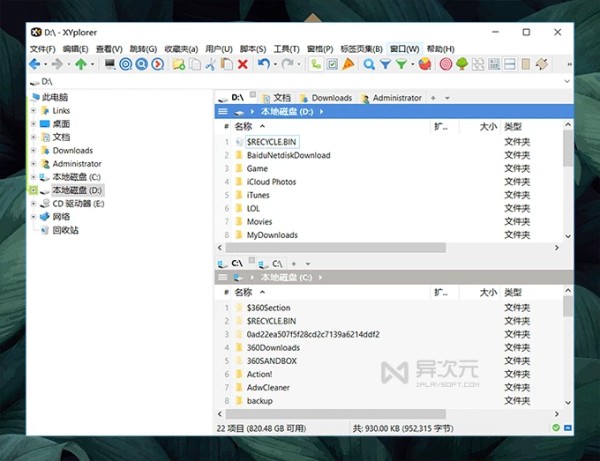The image size is (600, 461).
Task: Expand the 本地磁盘 (C:) tree node
Action: pyautogui.click(x=34, y=177)
